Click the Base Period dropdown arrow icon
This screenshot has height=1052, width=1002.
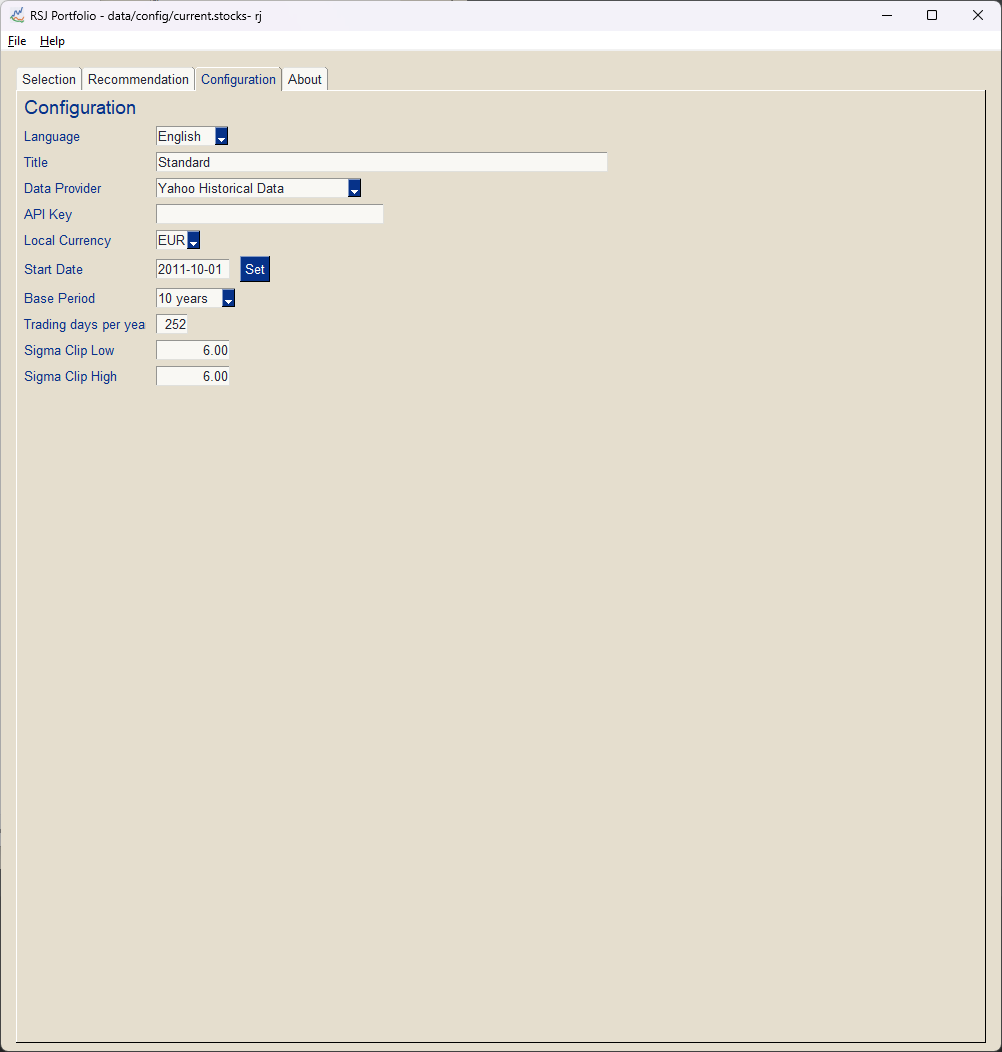pos(228,298)
